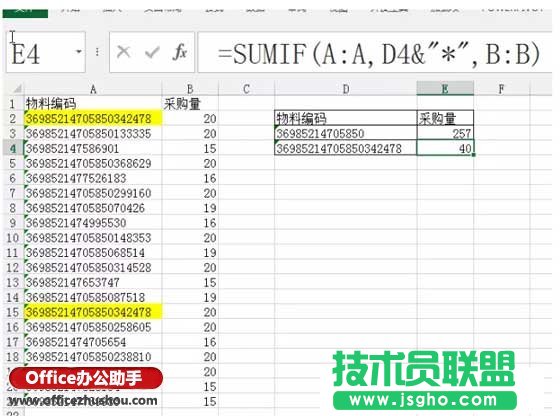Click cell A14 in row 14
Screen dimensions: 560x416
click(93, 297)
